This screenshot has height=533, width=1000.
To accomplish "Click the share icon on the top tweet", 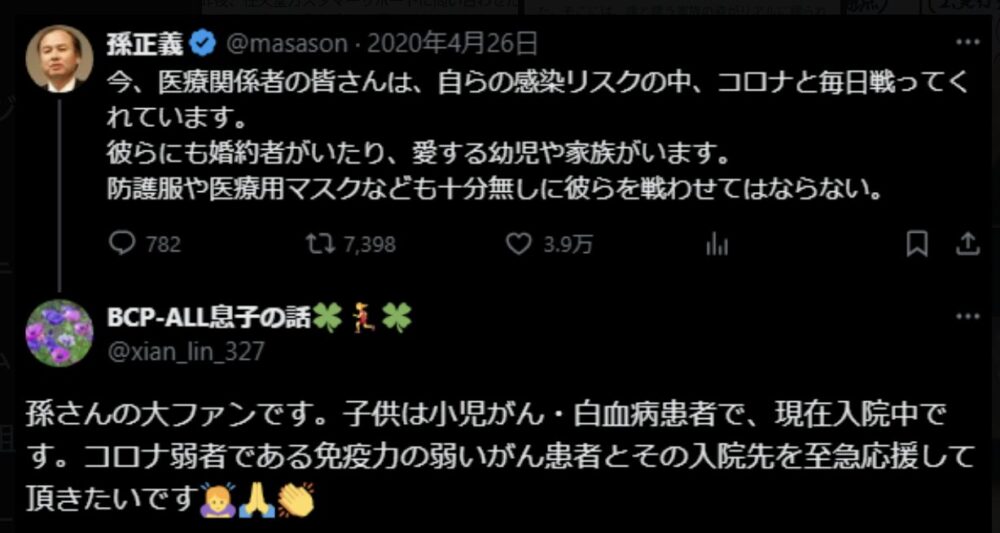I will 967,244.
